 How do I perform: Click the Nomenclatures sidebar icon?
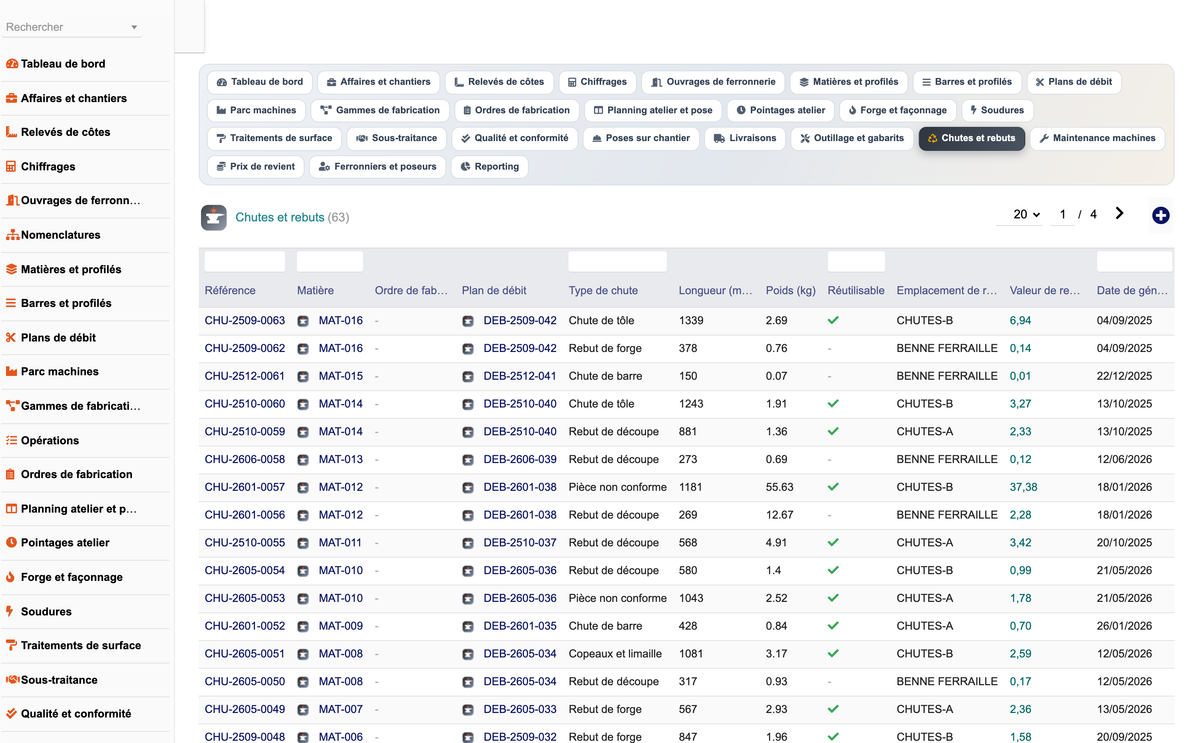coord(12,235)
